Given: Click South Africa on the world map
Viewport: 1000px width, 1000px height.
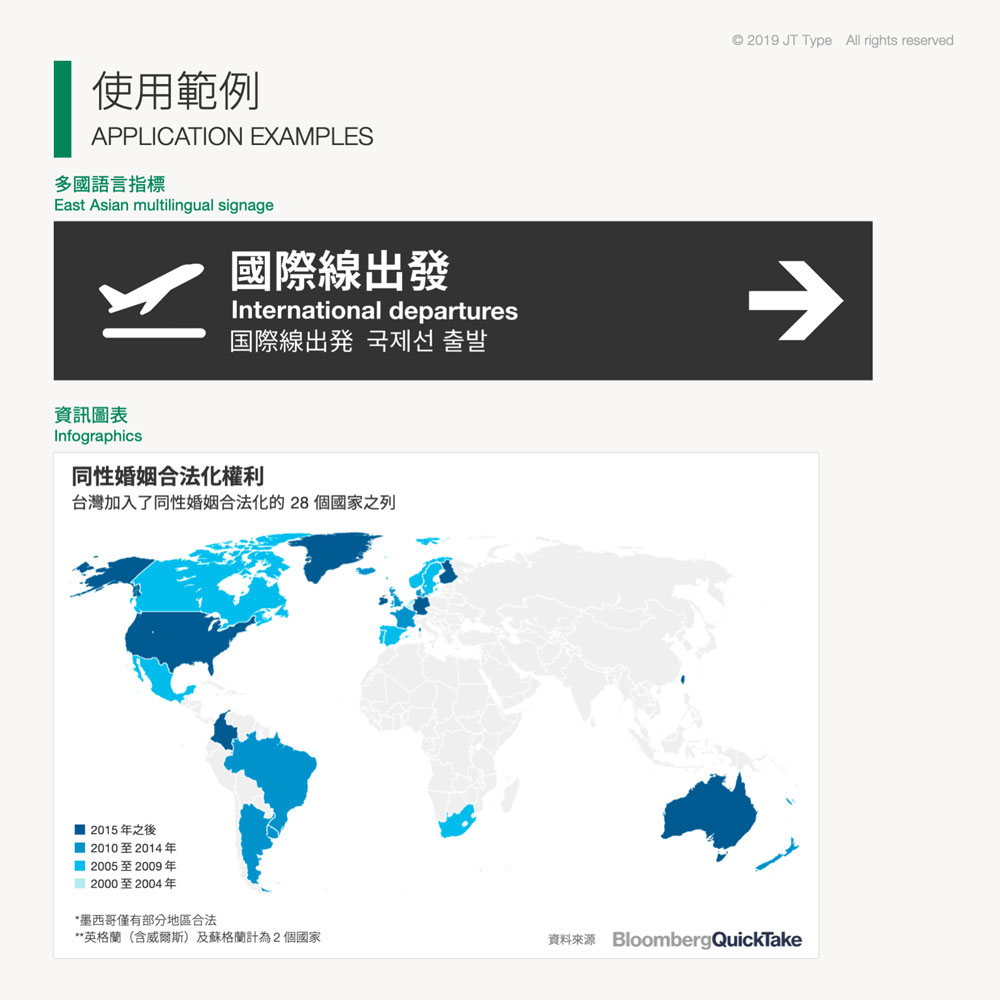Looking at the screenshot, I should point(455,822).
